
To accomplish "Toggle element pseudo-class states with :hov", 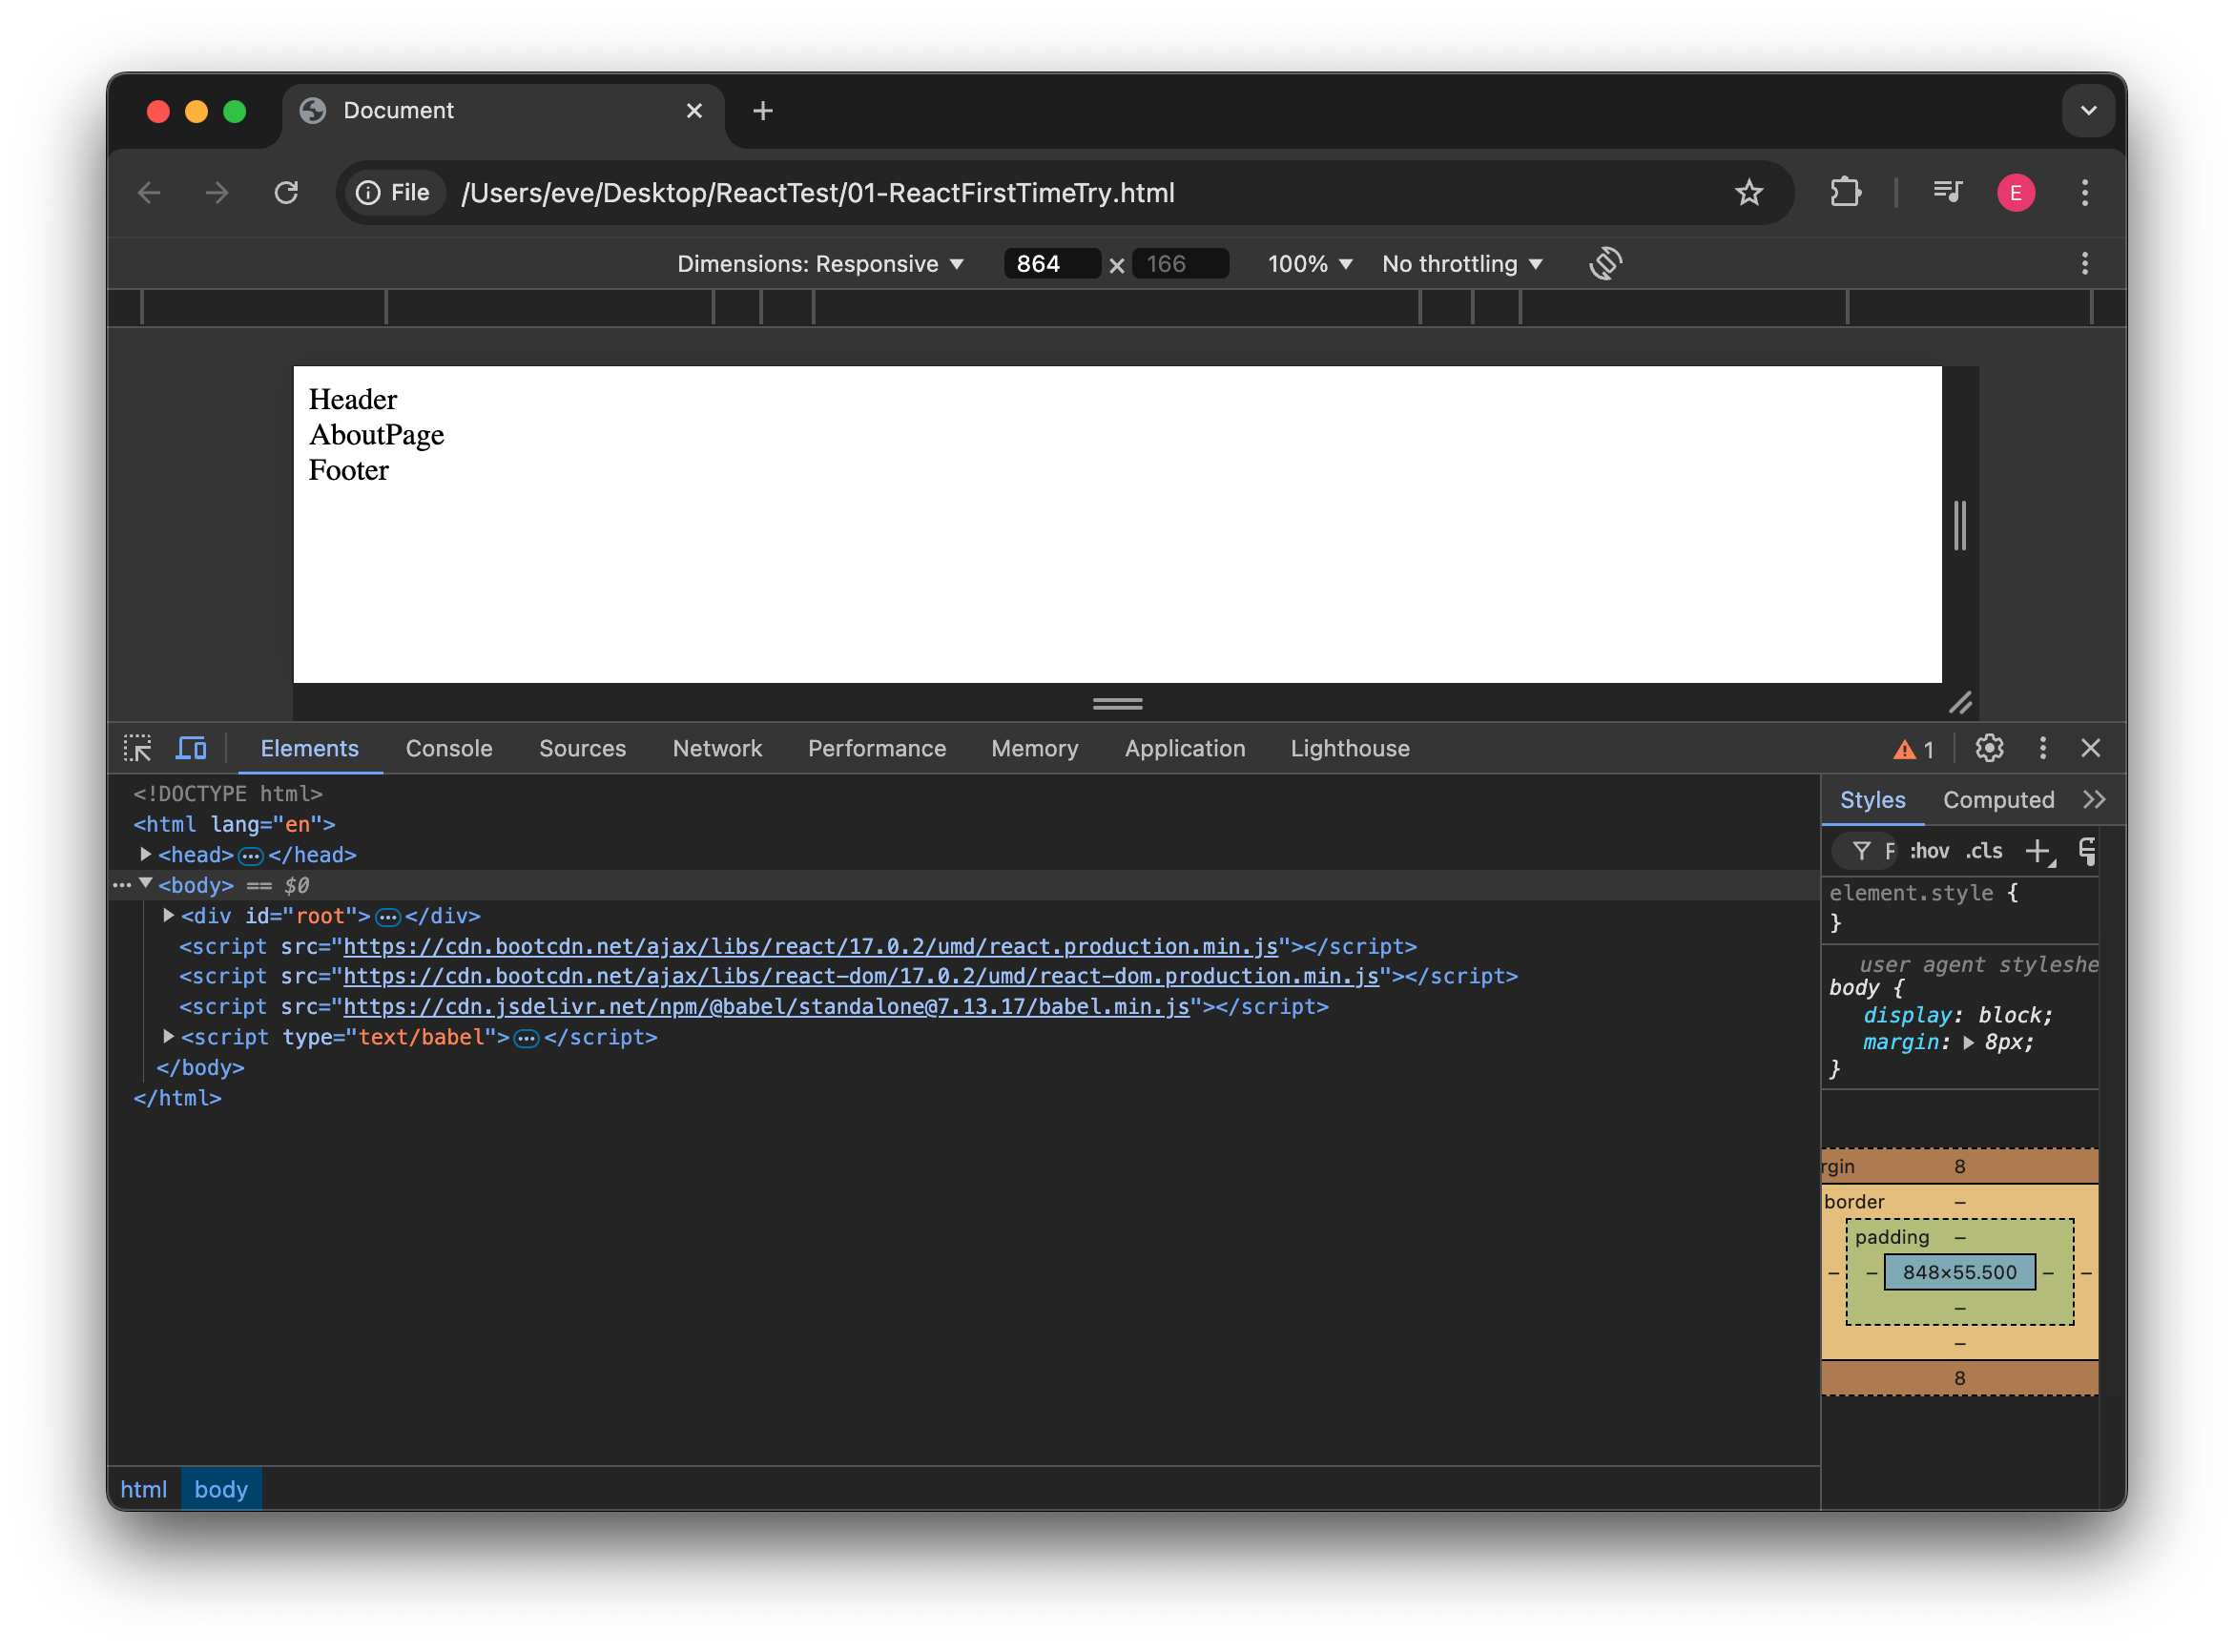I will 1929,851.
